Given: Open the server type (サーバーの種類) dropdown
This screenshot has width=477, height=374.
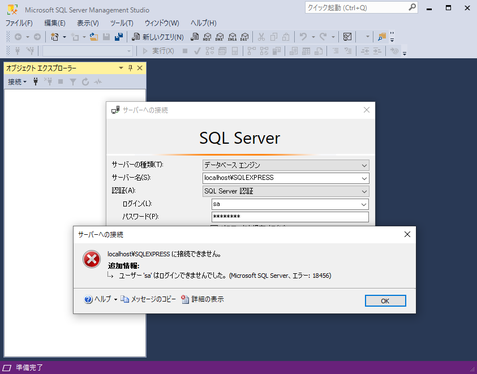Looking at the screenshot, I should click(364, 165).
